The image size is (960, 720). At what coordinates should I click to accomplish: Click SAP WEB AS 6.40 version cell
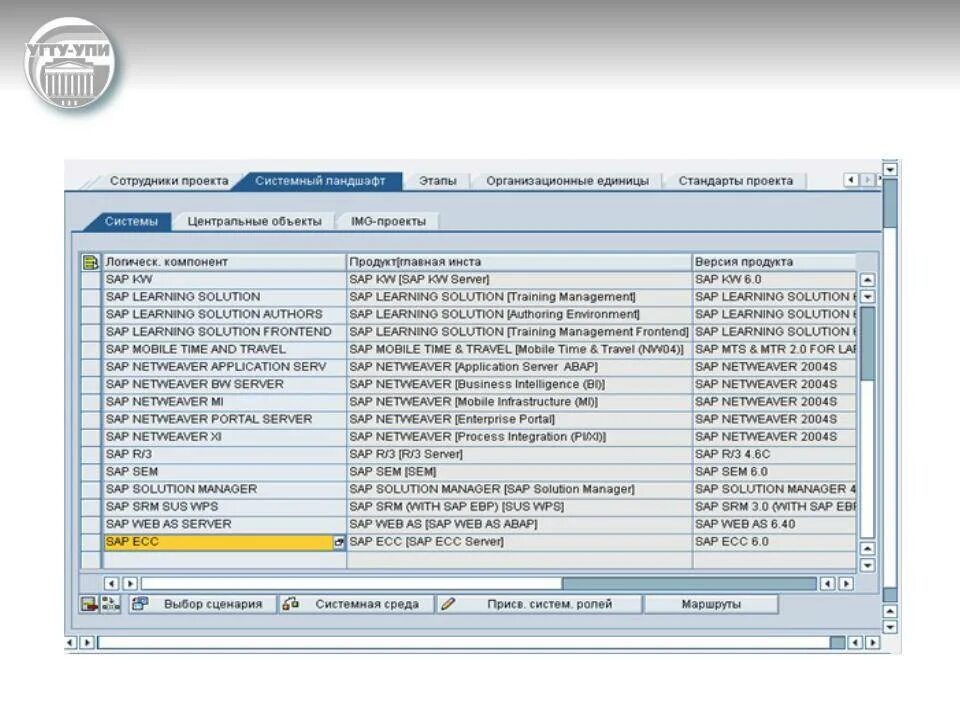tap(774, 525)
